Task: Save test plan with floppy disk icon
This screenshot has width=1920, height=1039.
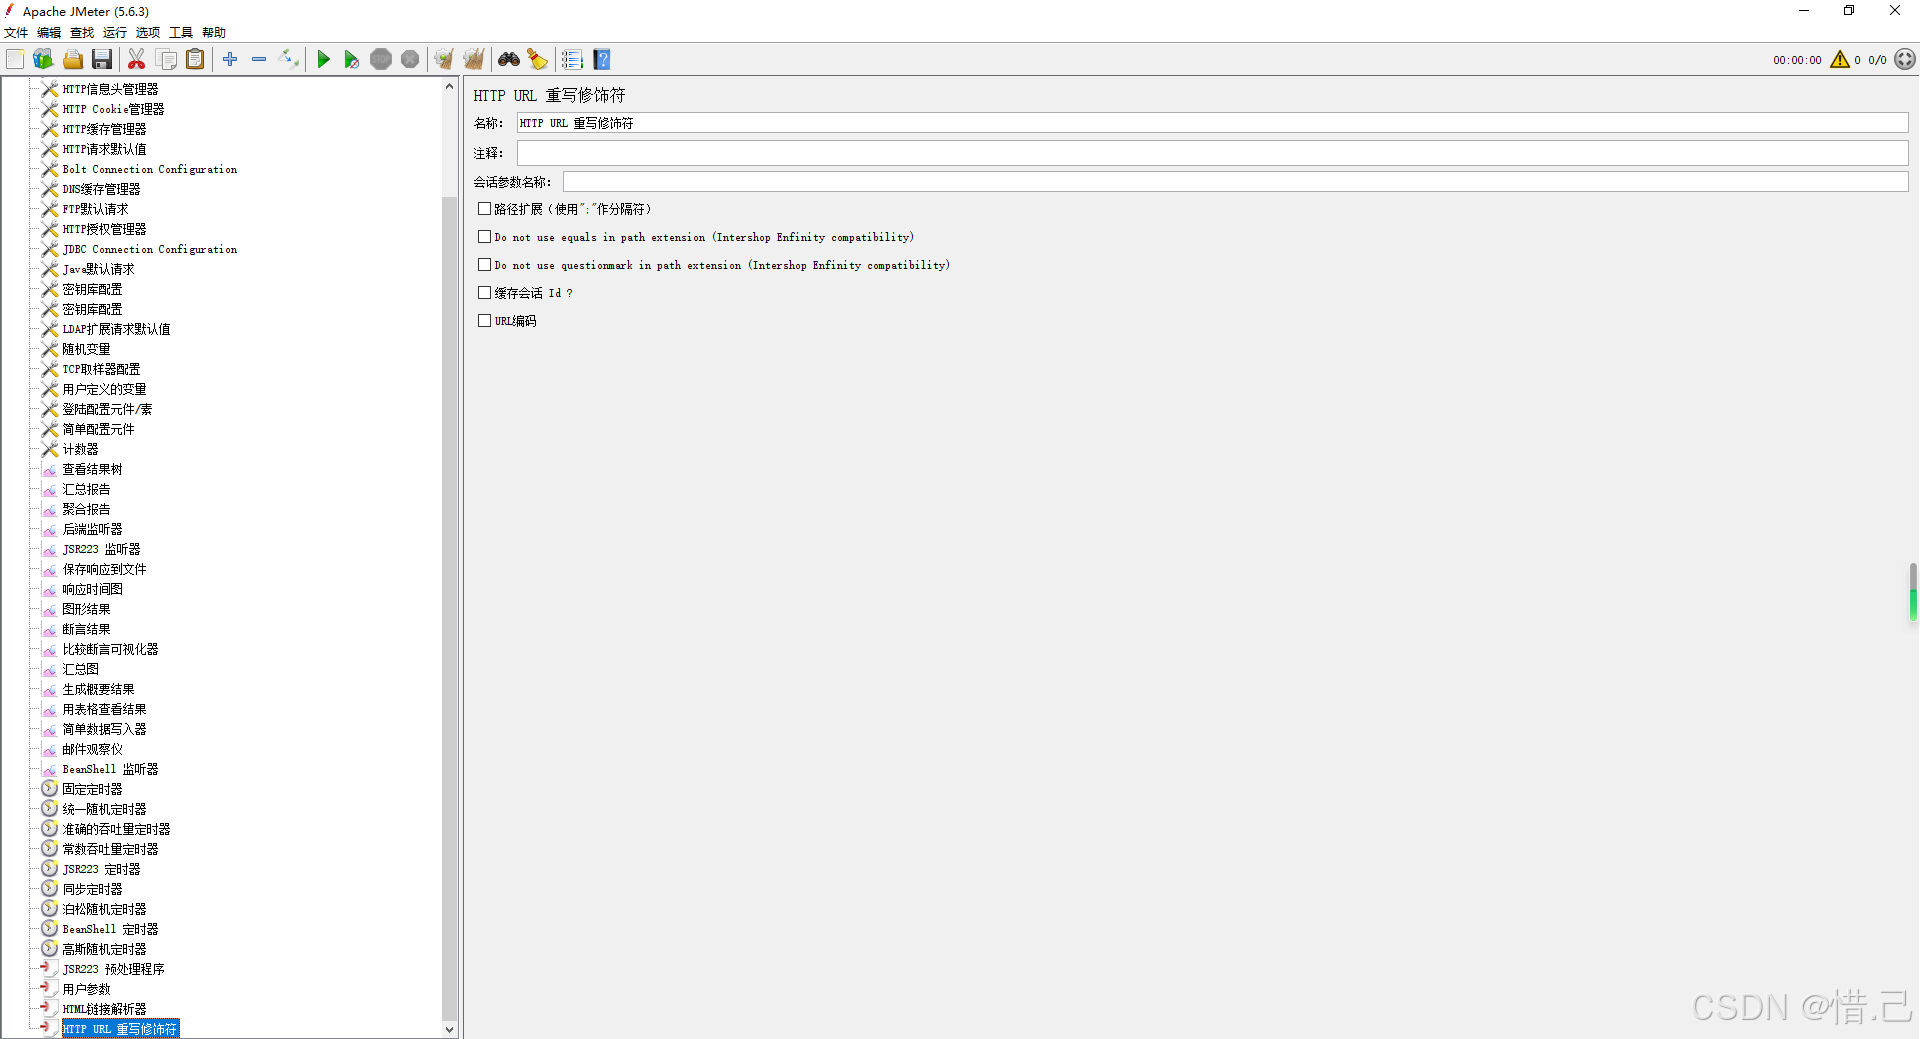Action: tap(102, 60)
